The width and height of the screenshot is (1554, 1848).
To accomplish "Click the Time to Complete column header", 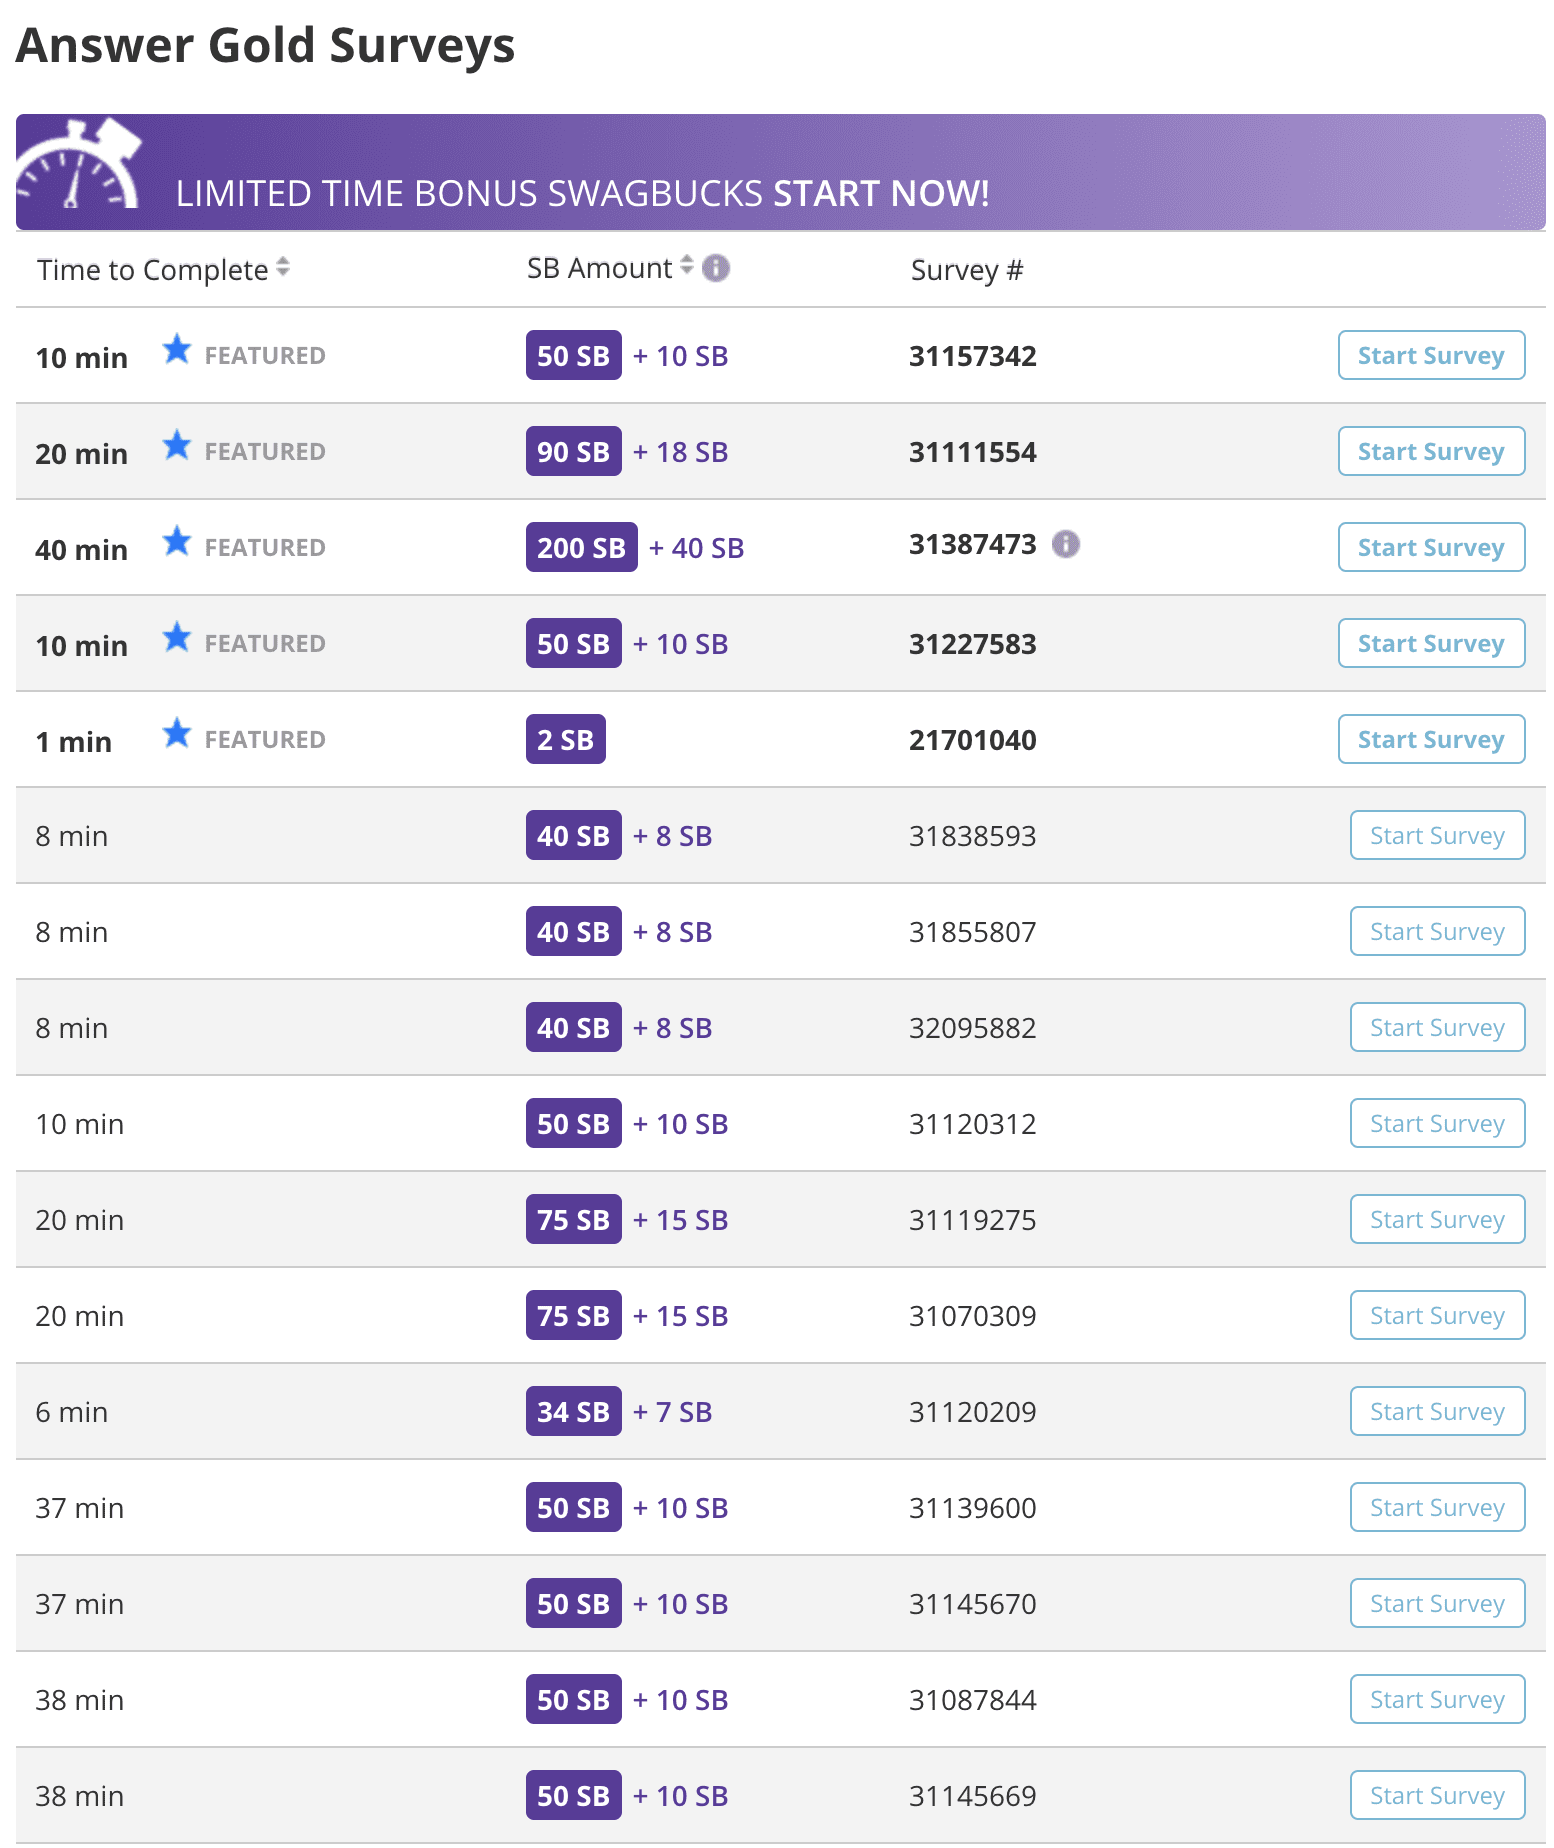I will point(153,270).
